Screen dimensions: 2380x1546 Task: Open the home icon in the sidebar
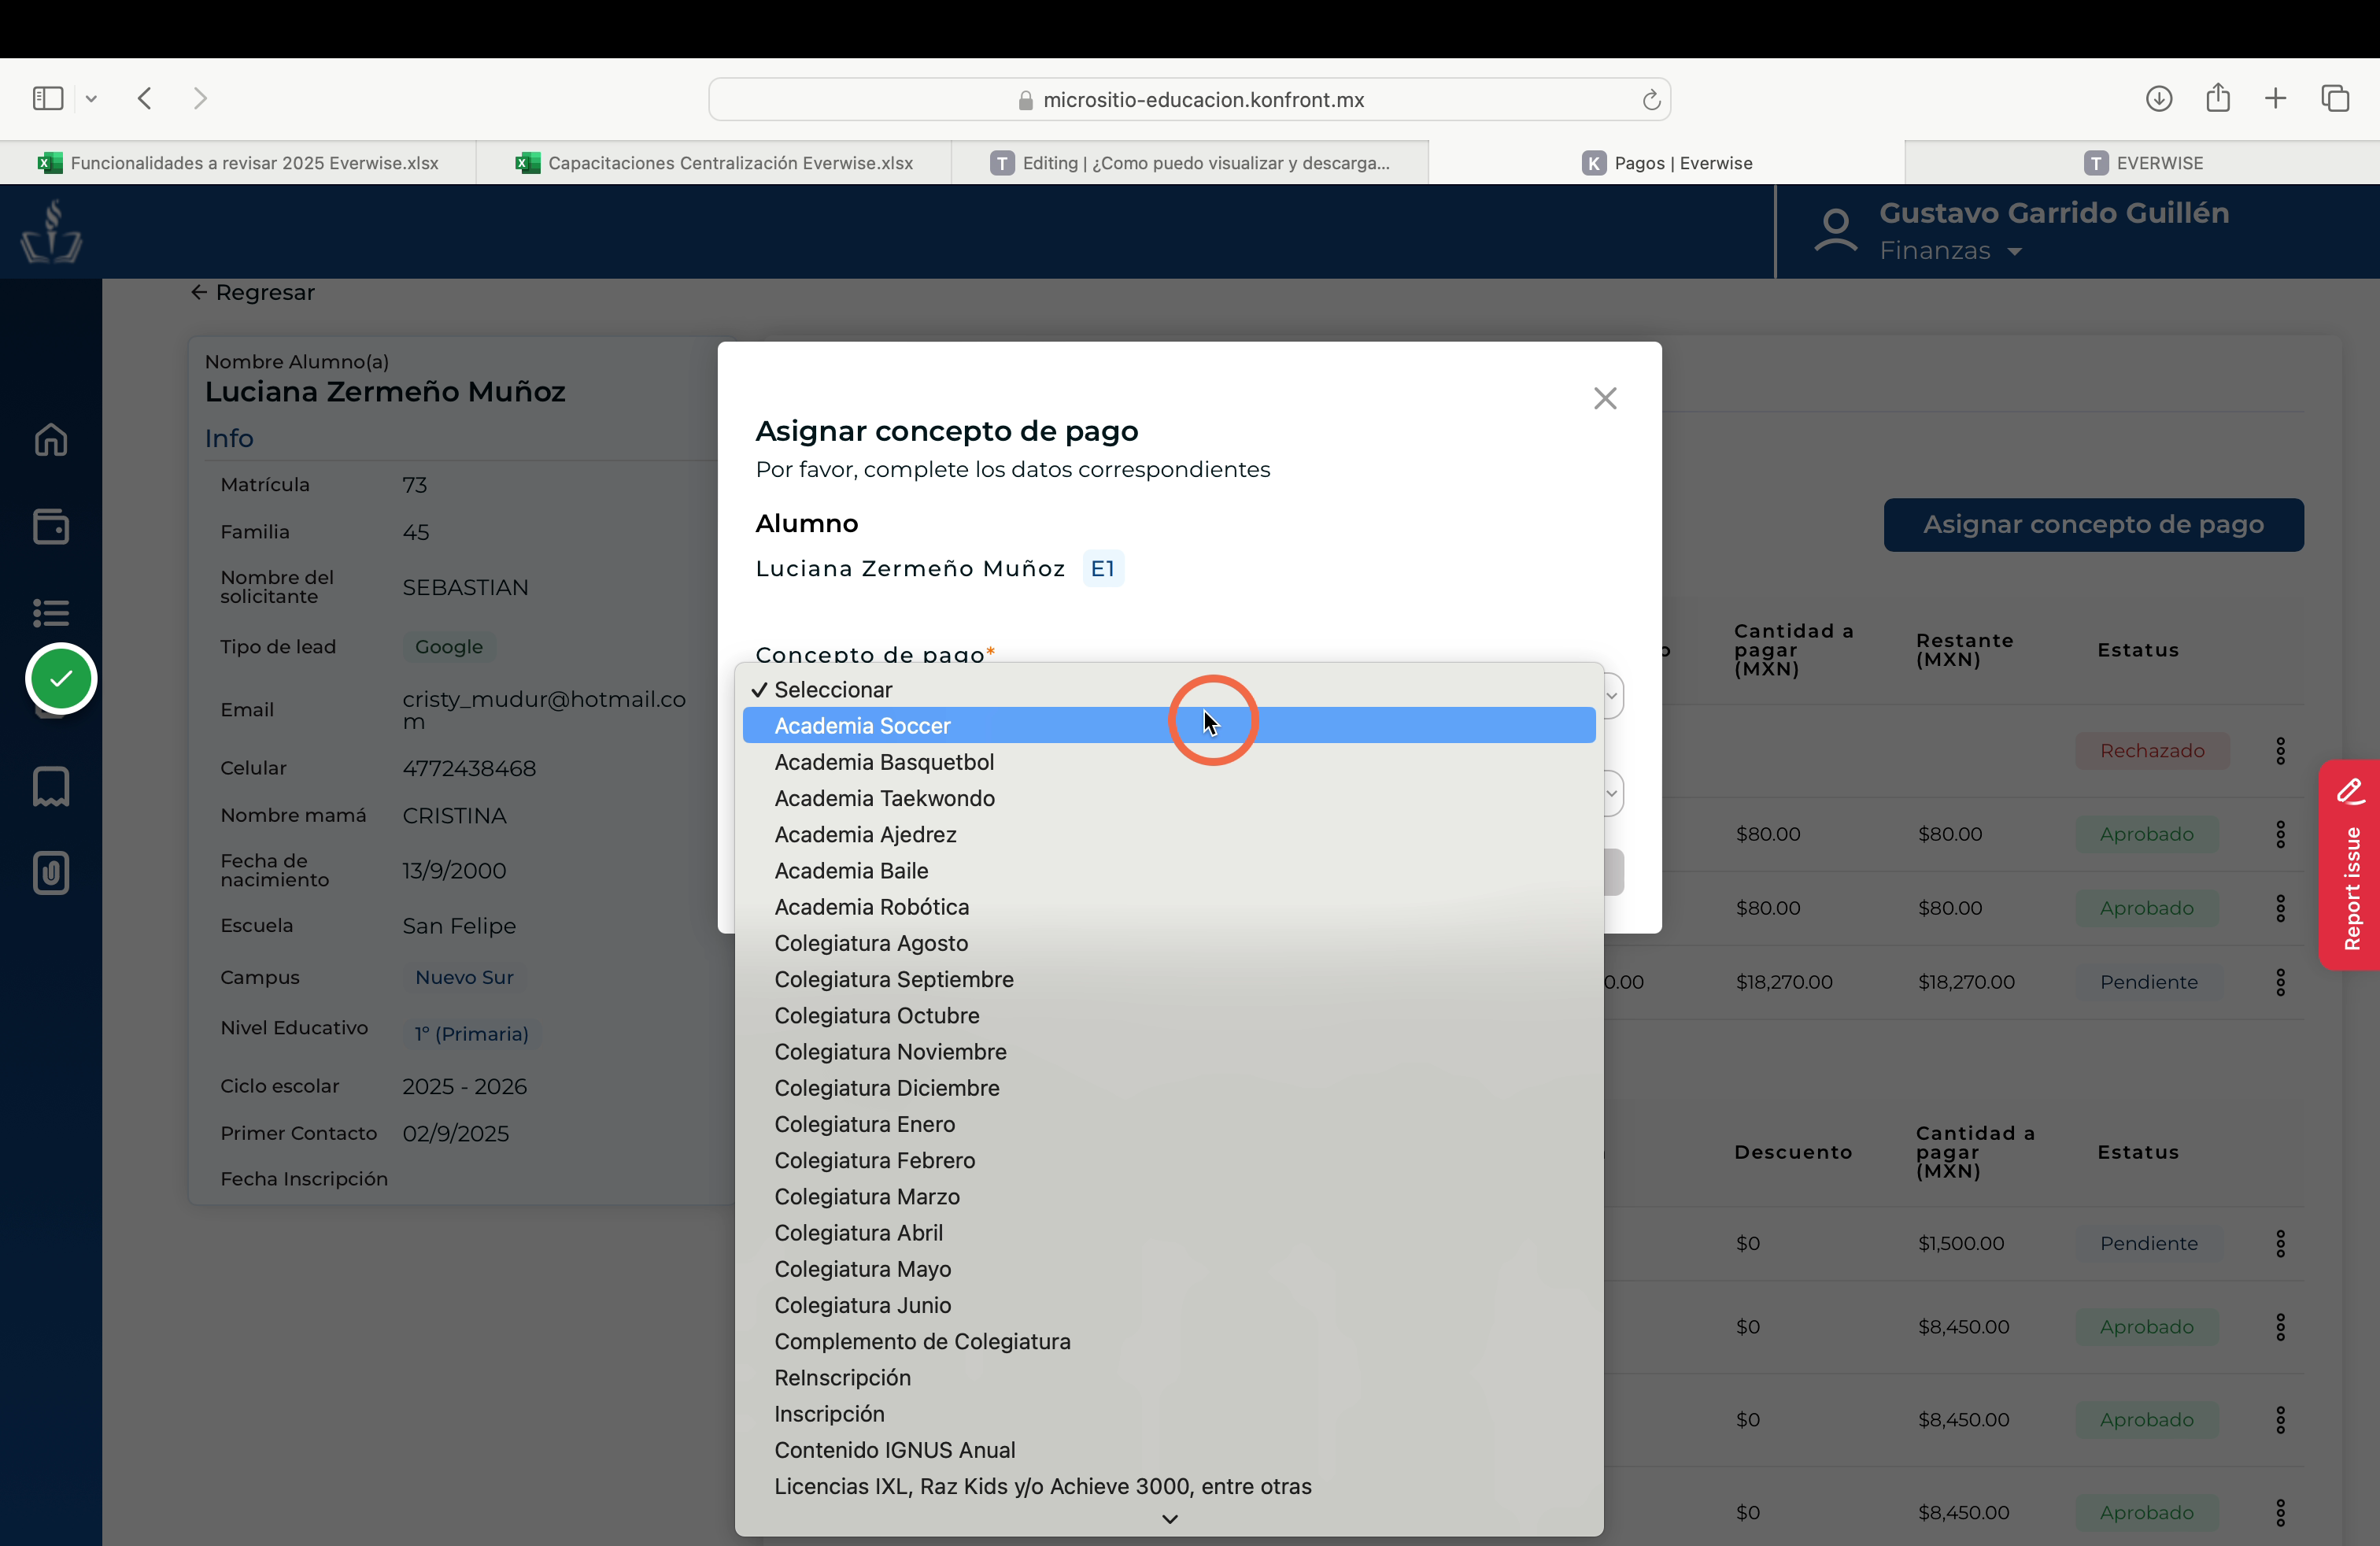(51, 440)
